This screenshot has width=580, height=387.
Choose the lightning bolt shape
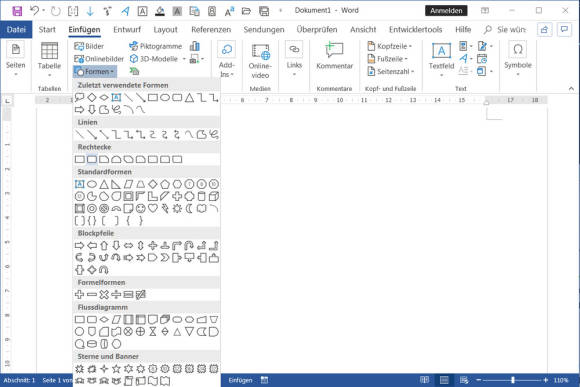coord(165,208)
